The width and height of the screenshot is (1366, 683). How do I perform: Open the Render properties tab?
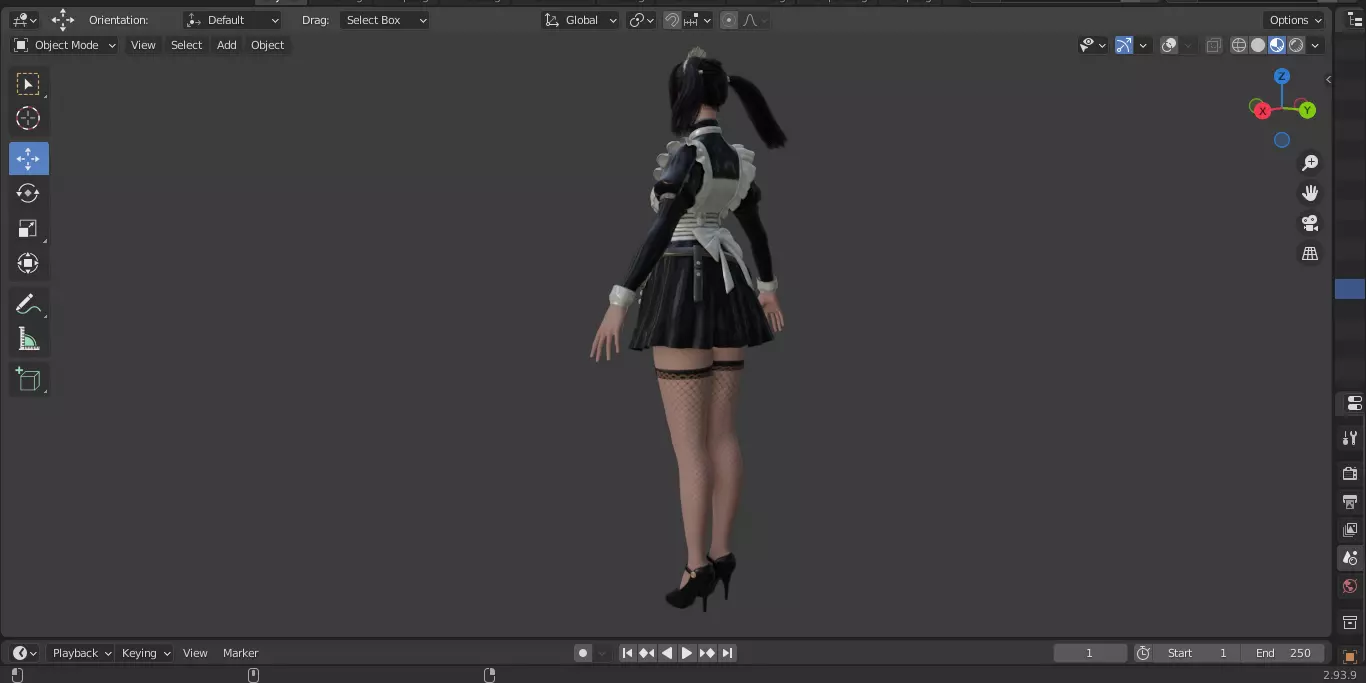[1350, 473]
